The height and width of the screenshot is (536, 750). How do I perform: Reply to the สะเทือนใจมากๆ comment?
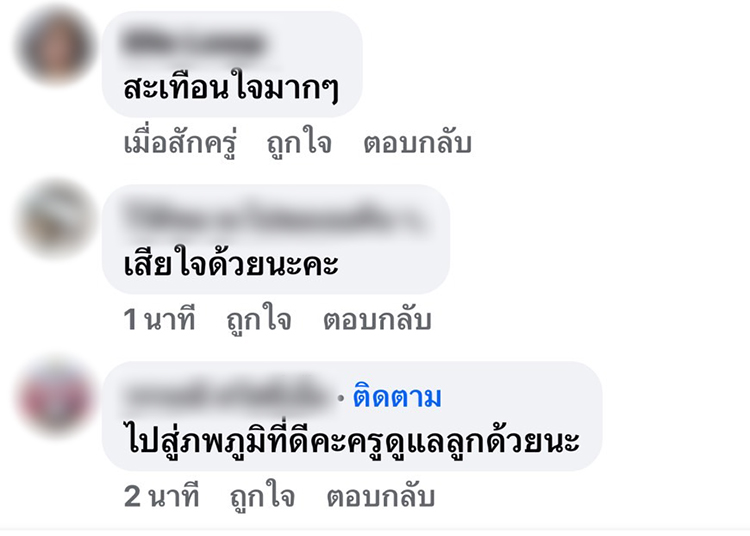(x=417, y=143)
